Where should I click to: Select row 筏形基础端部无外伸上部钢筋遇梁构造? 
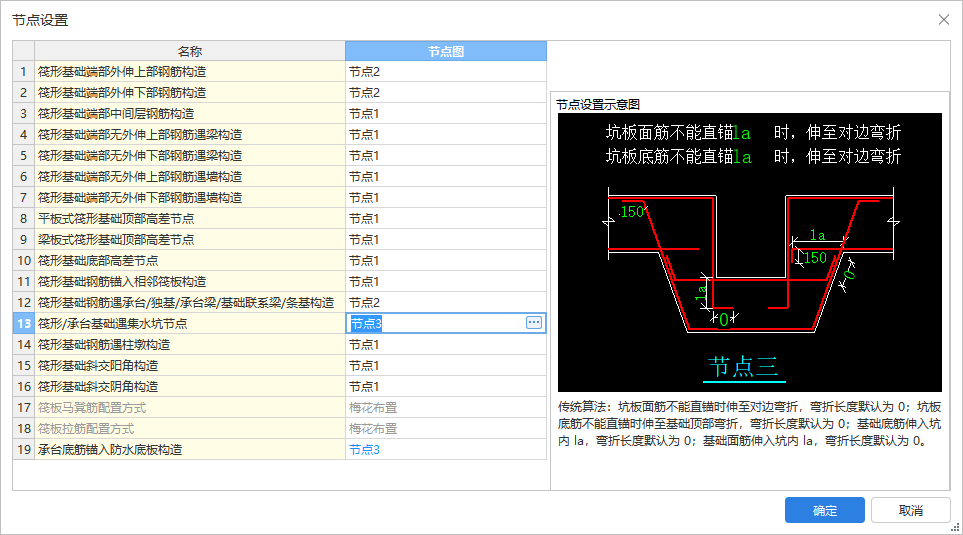coord(190,135)
